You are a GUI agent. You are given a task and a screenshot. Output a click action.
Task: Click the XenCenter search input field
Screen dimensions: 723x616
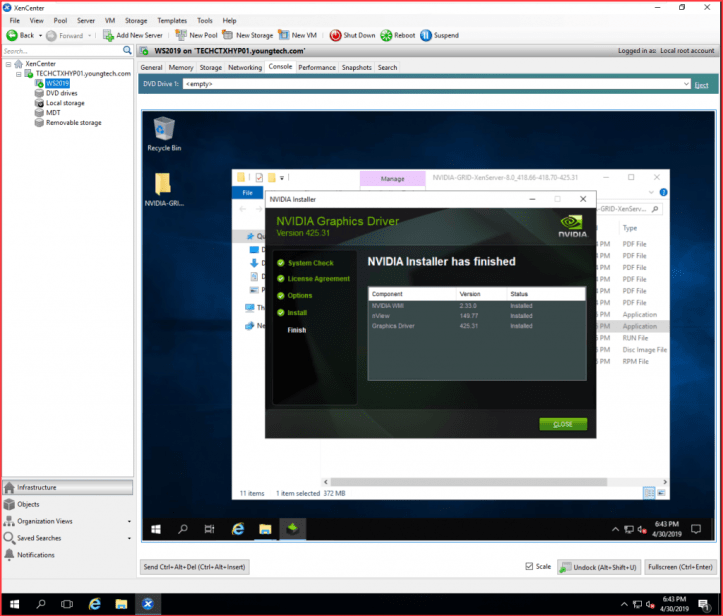[62, 51]
